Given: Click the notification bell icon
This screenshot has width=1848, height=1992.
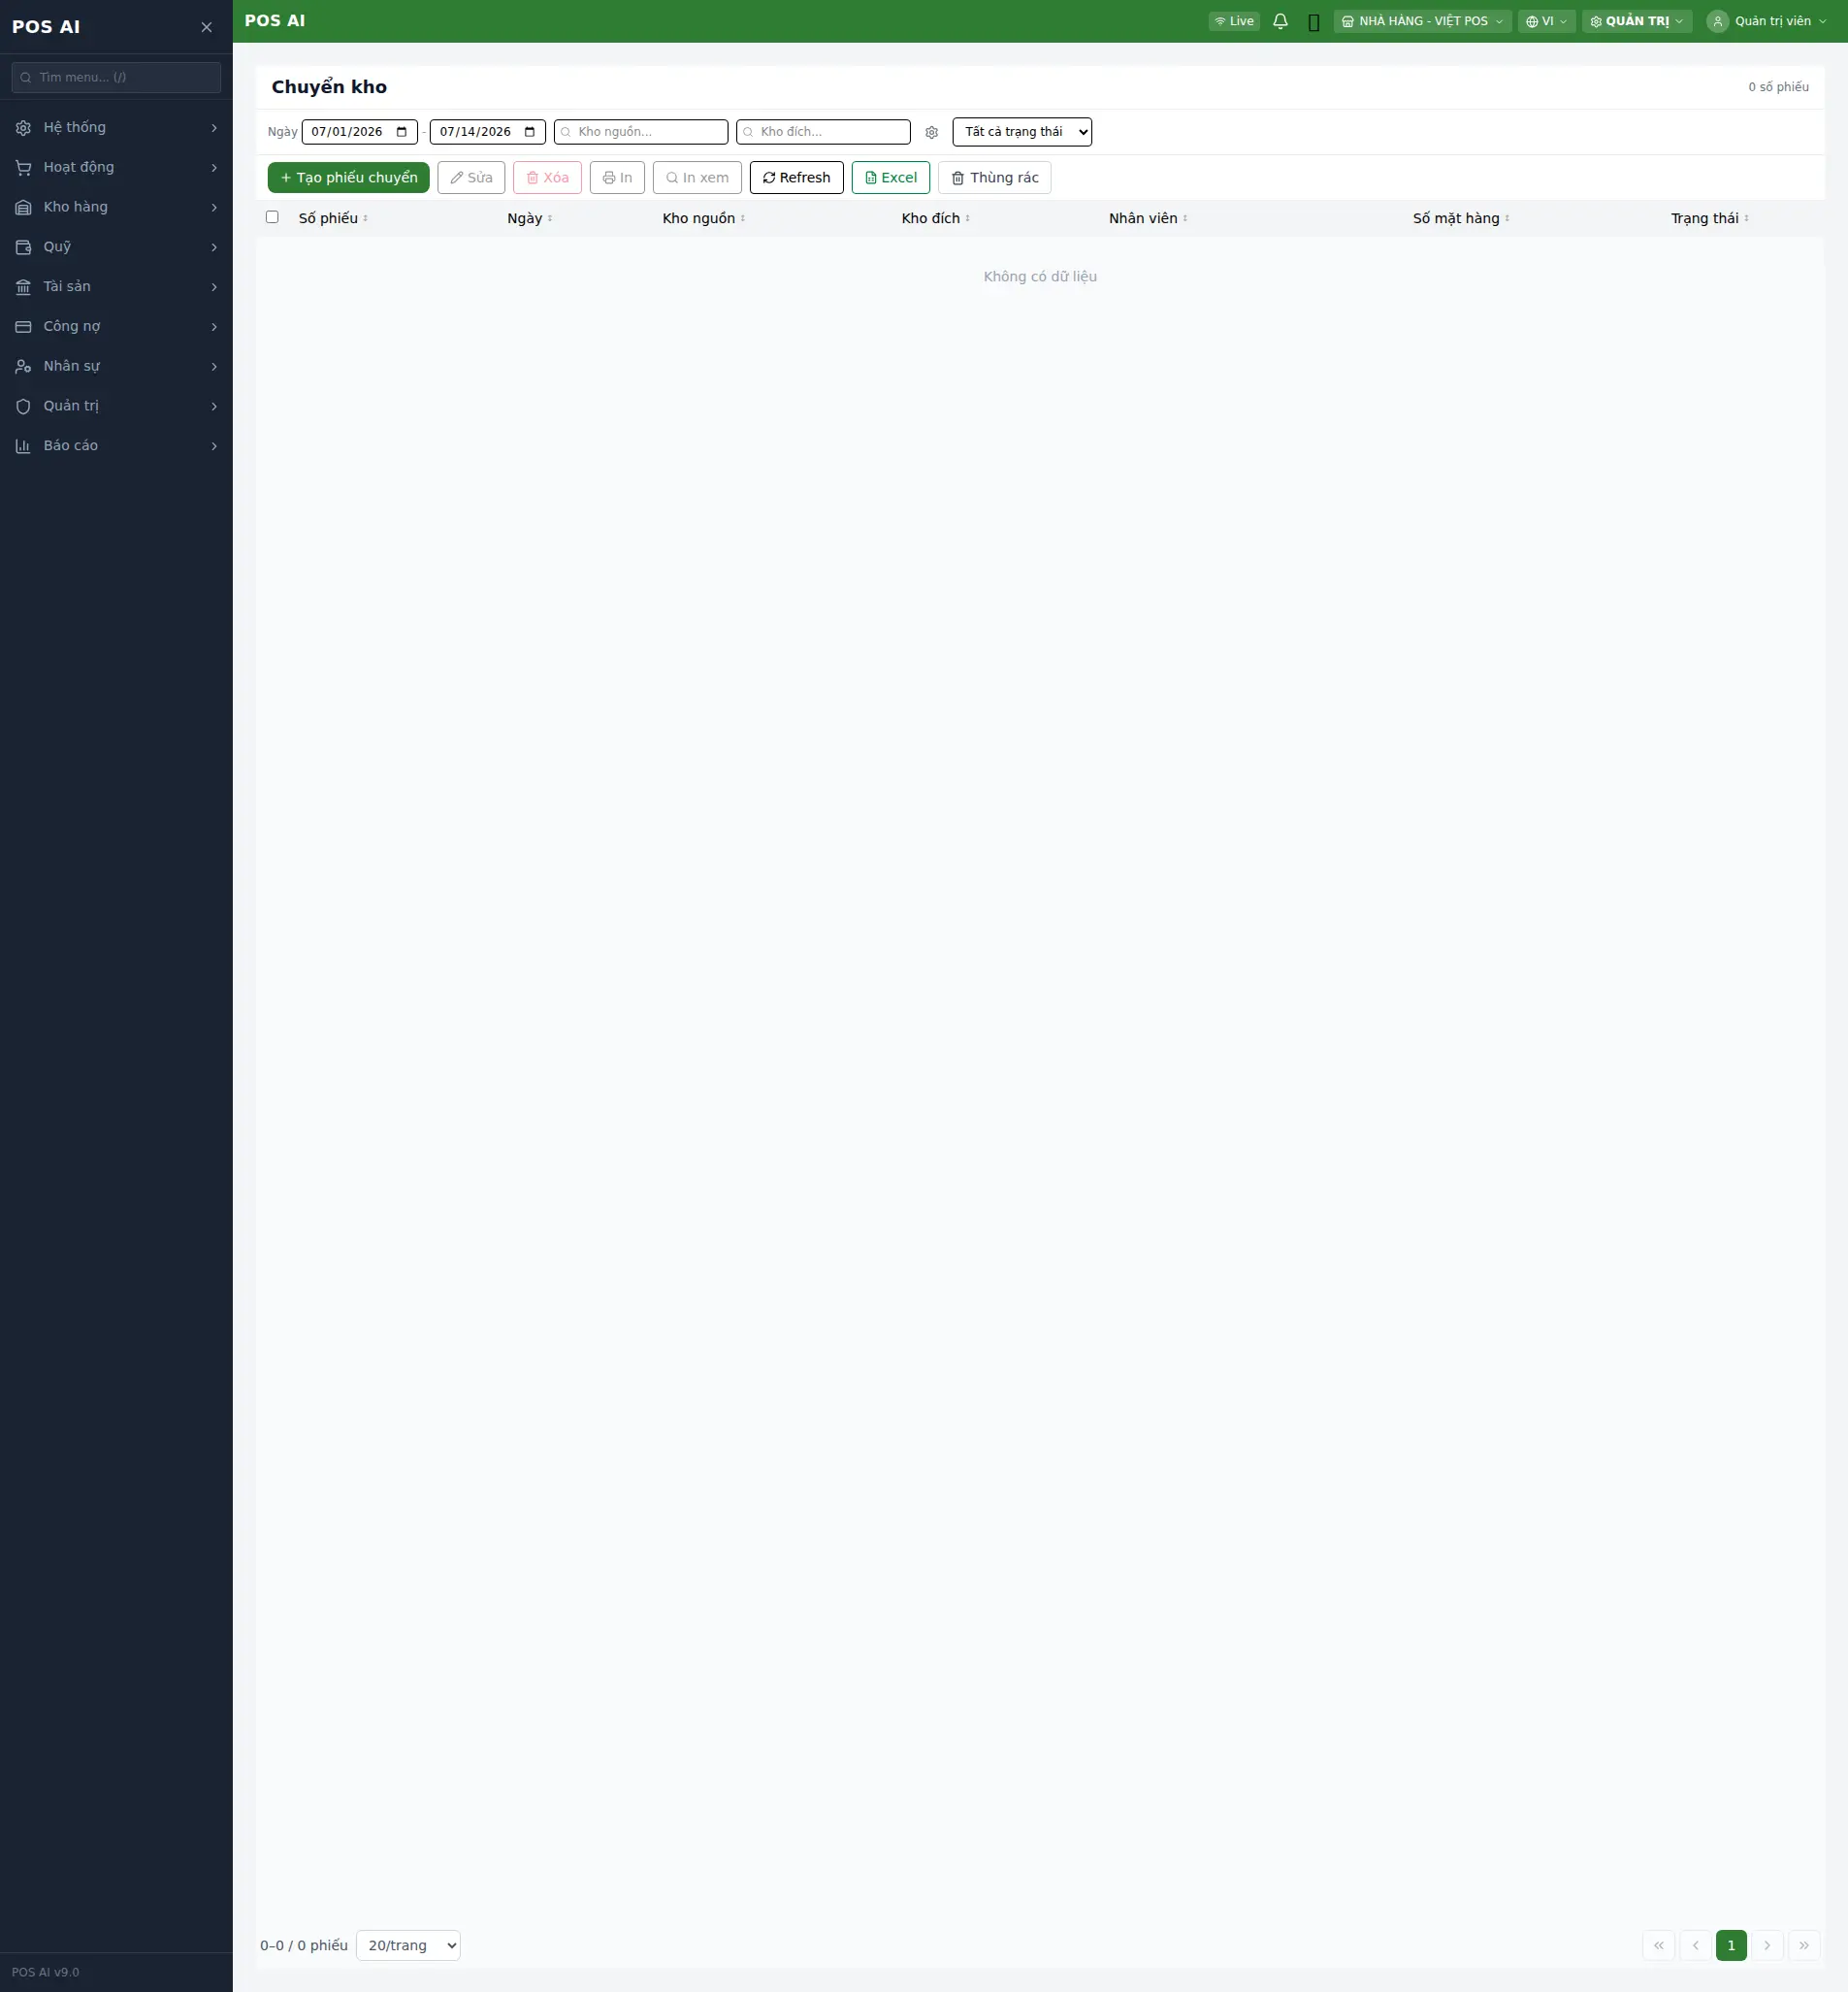Looking at the screenshot, I should pos(1280,21).
